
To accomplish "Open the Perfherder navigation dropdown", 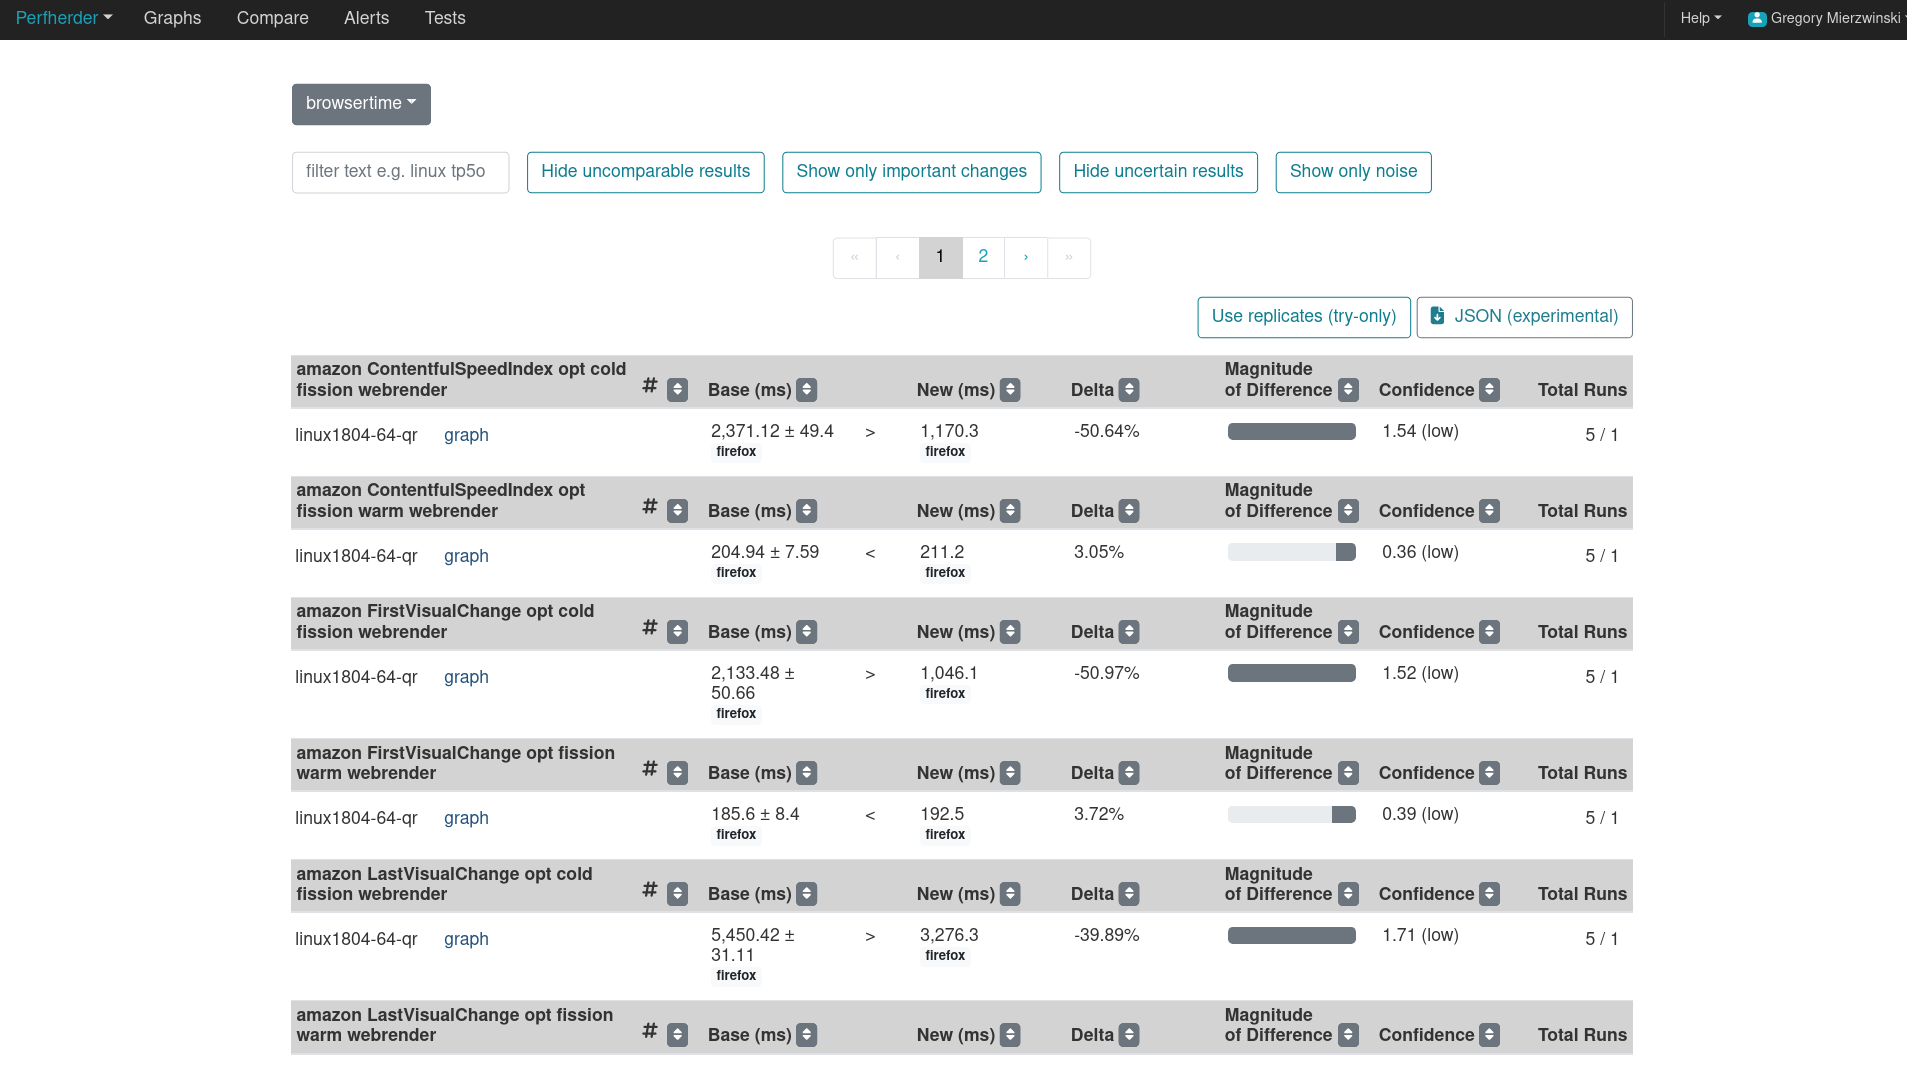I will (63, 18).
